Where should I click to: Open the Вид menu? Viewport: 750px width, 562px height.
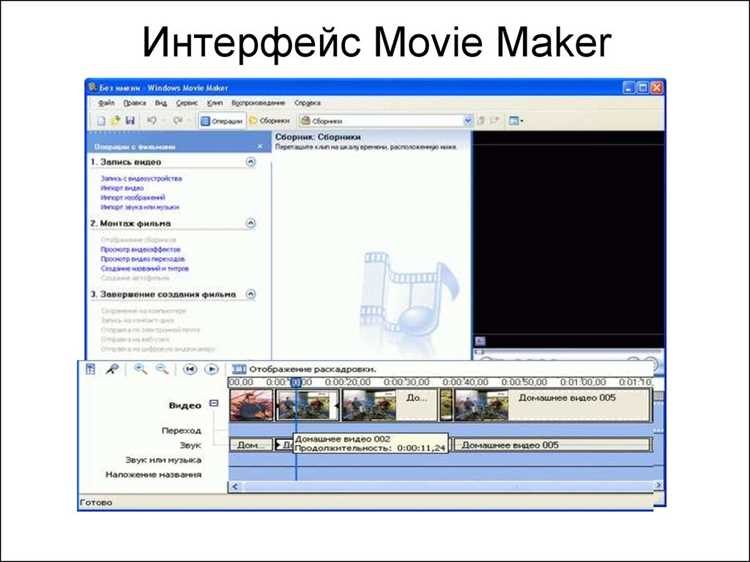tap(161, 103)
